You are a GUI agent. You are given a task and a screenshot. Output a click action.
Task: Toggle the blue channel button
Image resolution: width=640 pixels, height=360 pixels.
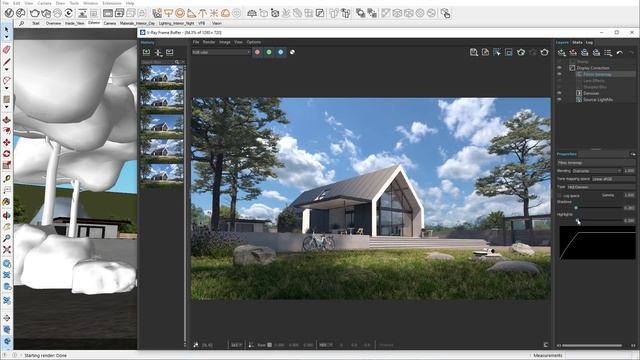coord(280,52)
